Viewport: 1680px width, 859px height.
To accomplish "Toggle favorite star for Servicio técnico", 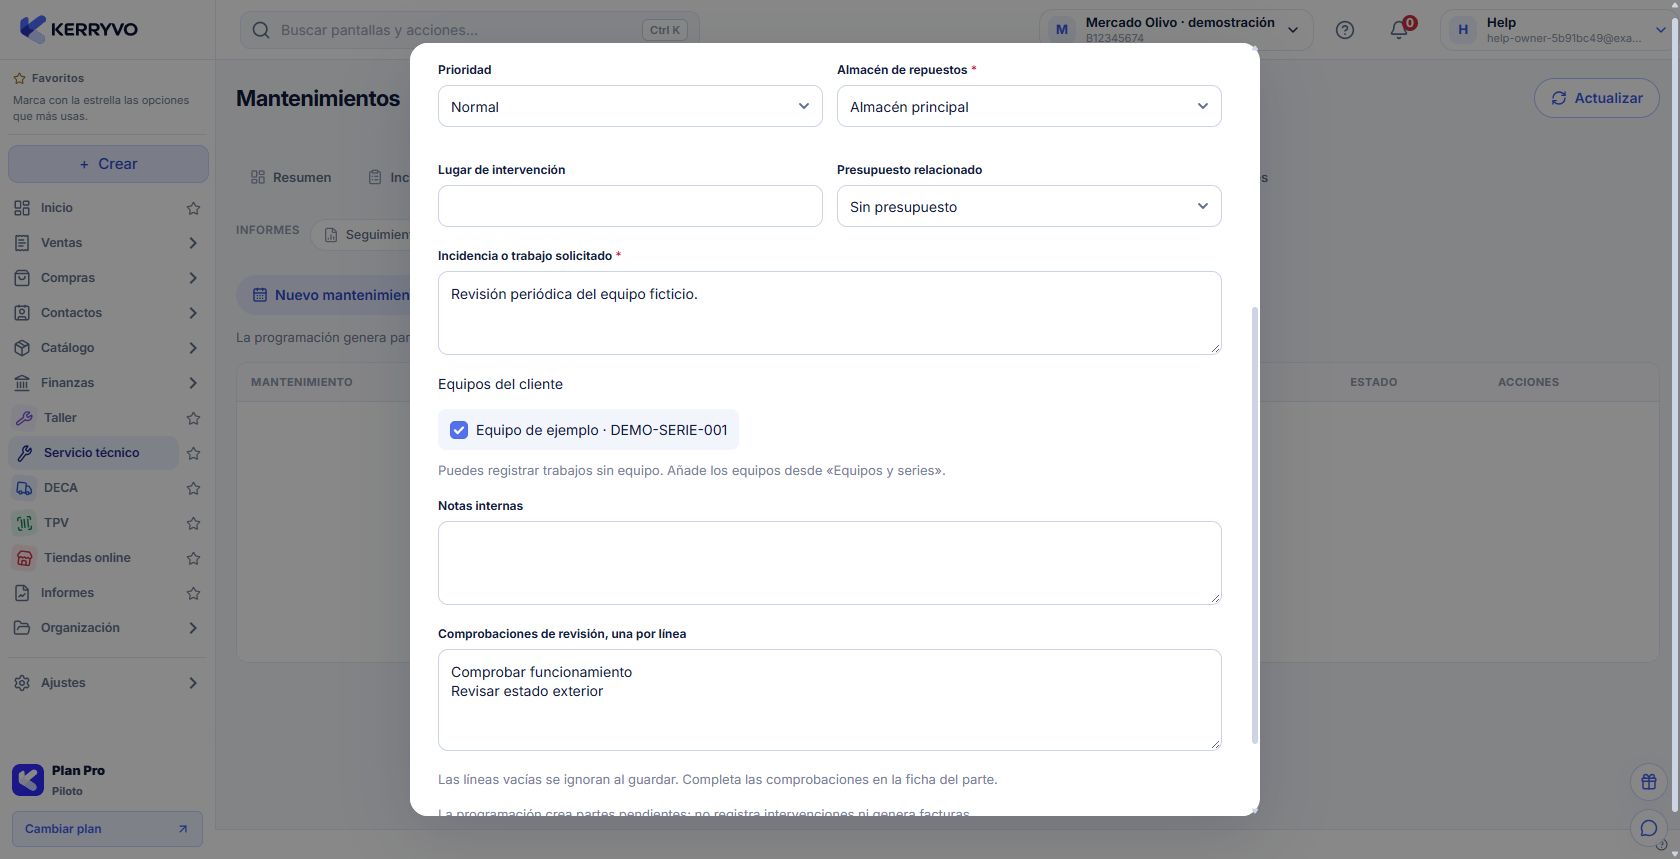I will [x=193, y=453].
